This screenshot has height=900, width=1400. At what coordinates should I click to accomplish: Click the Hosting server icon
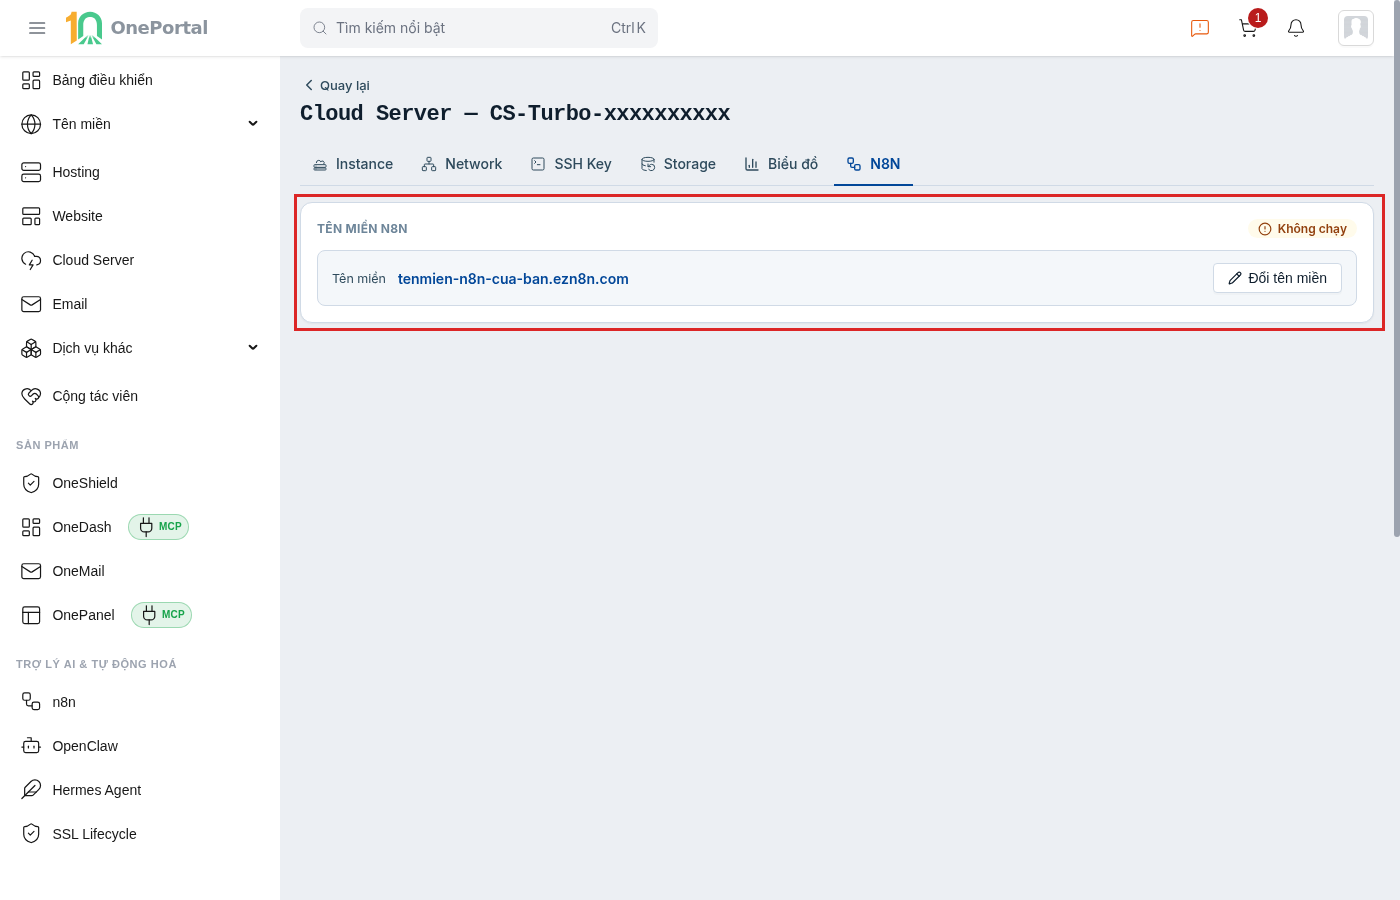(x=31, y=172)
